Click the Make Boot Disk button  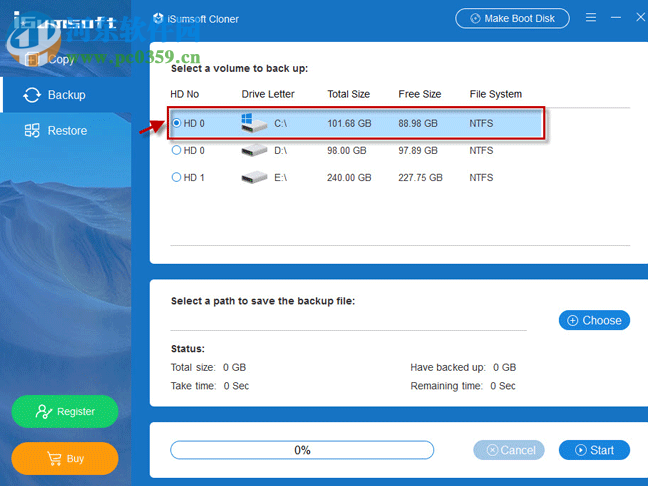point(512,19)
